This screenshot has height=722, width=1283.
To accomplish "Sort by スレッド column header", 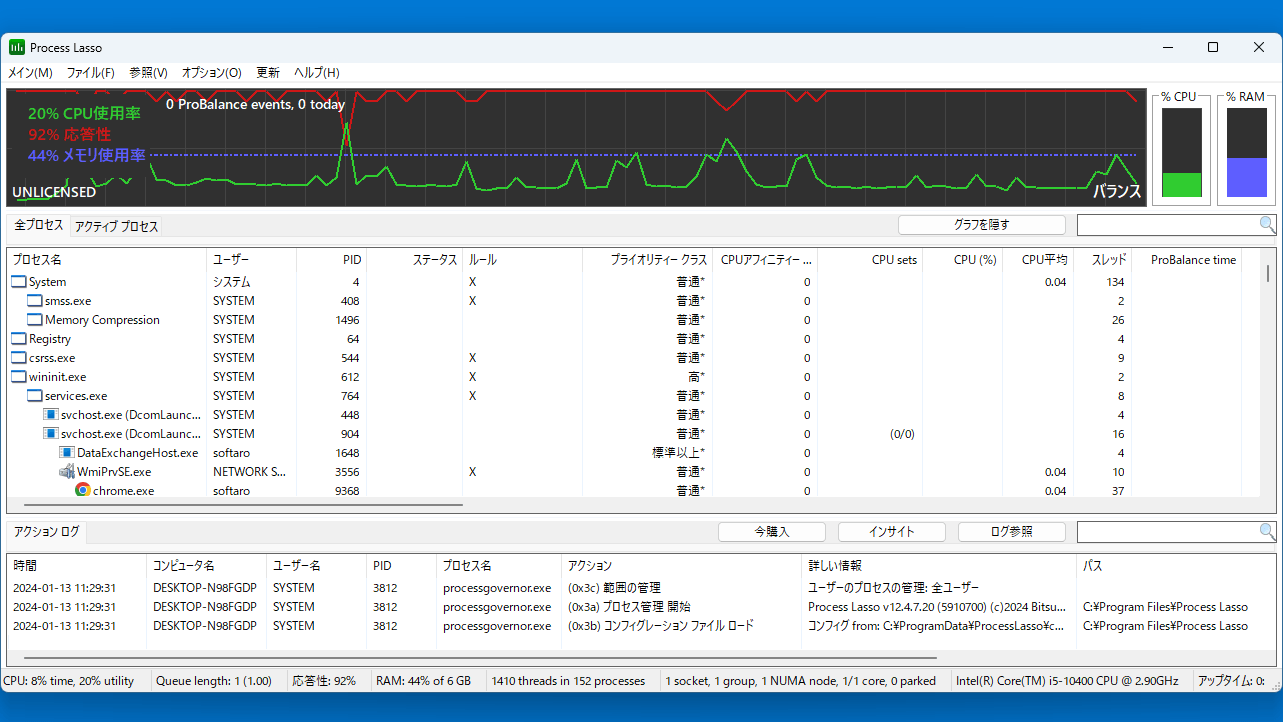I will point(1103,260).
